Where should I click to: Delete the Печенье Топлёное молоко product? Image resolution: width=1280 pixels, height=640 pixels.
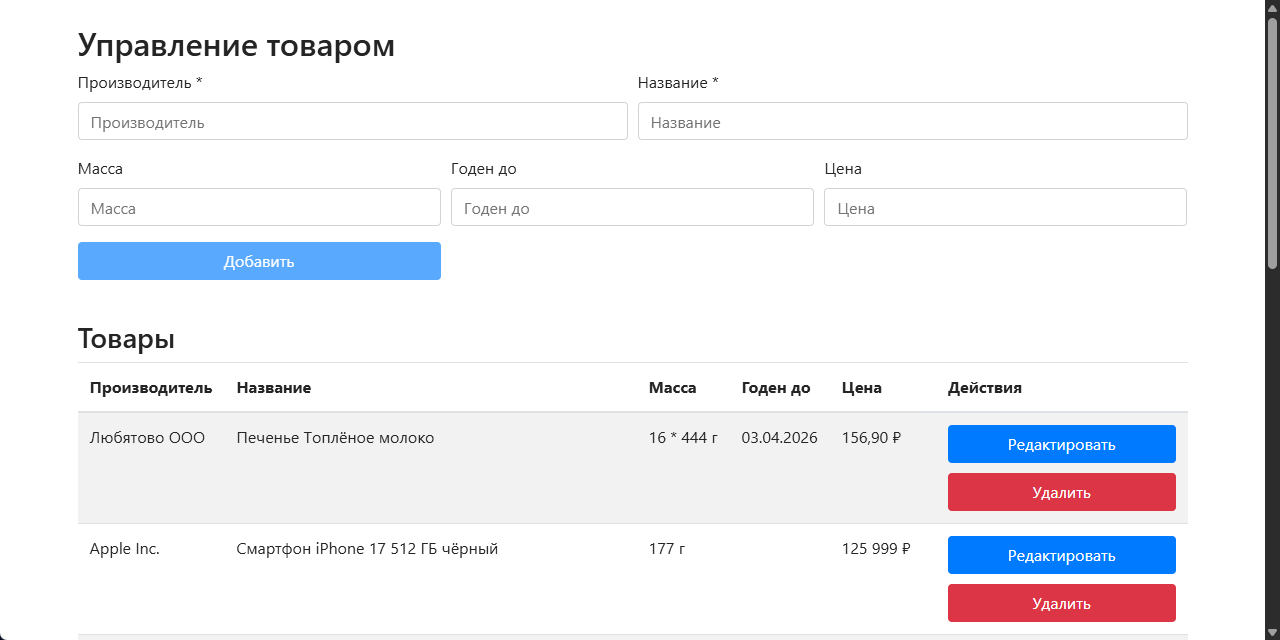click(1061, 492)
